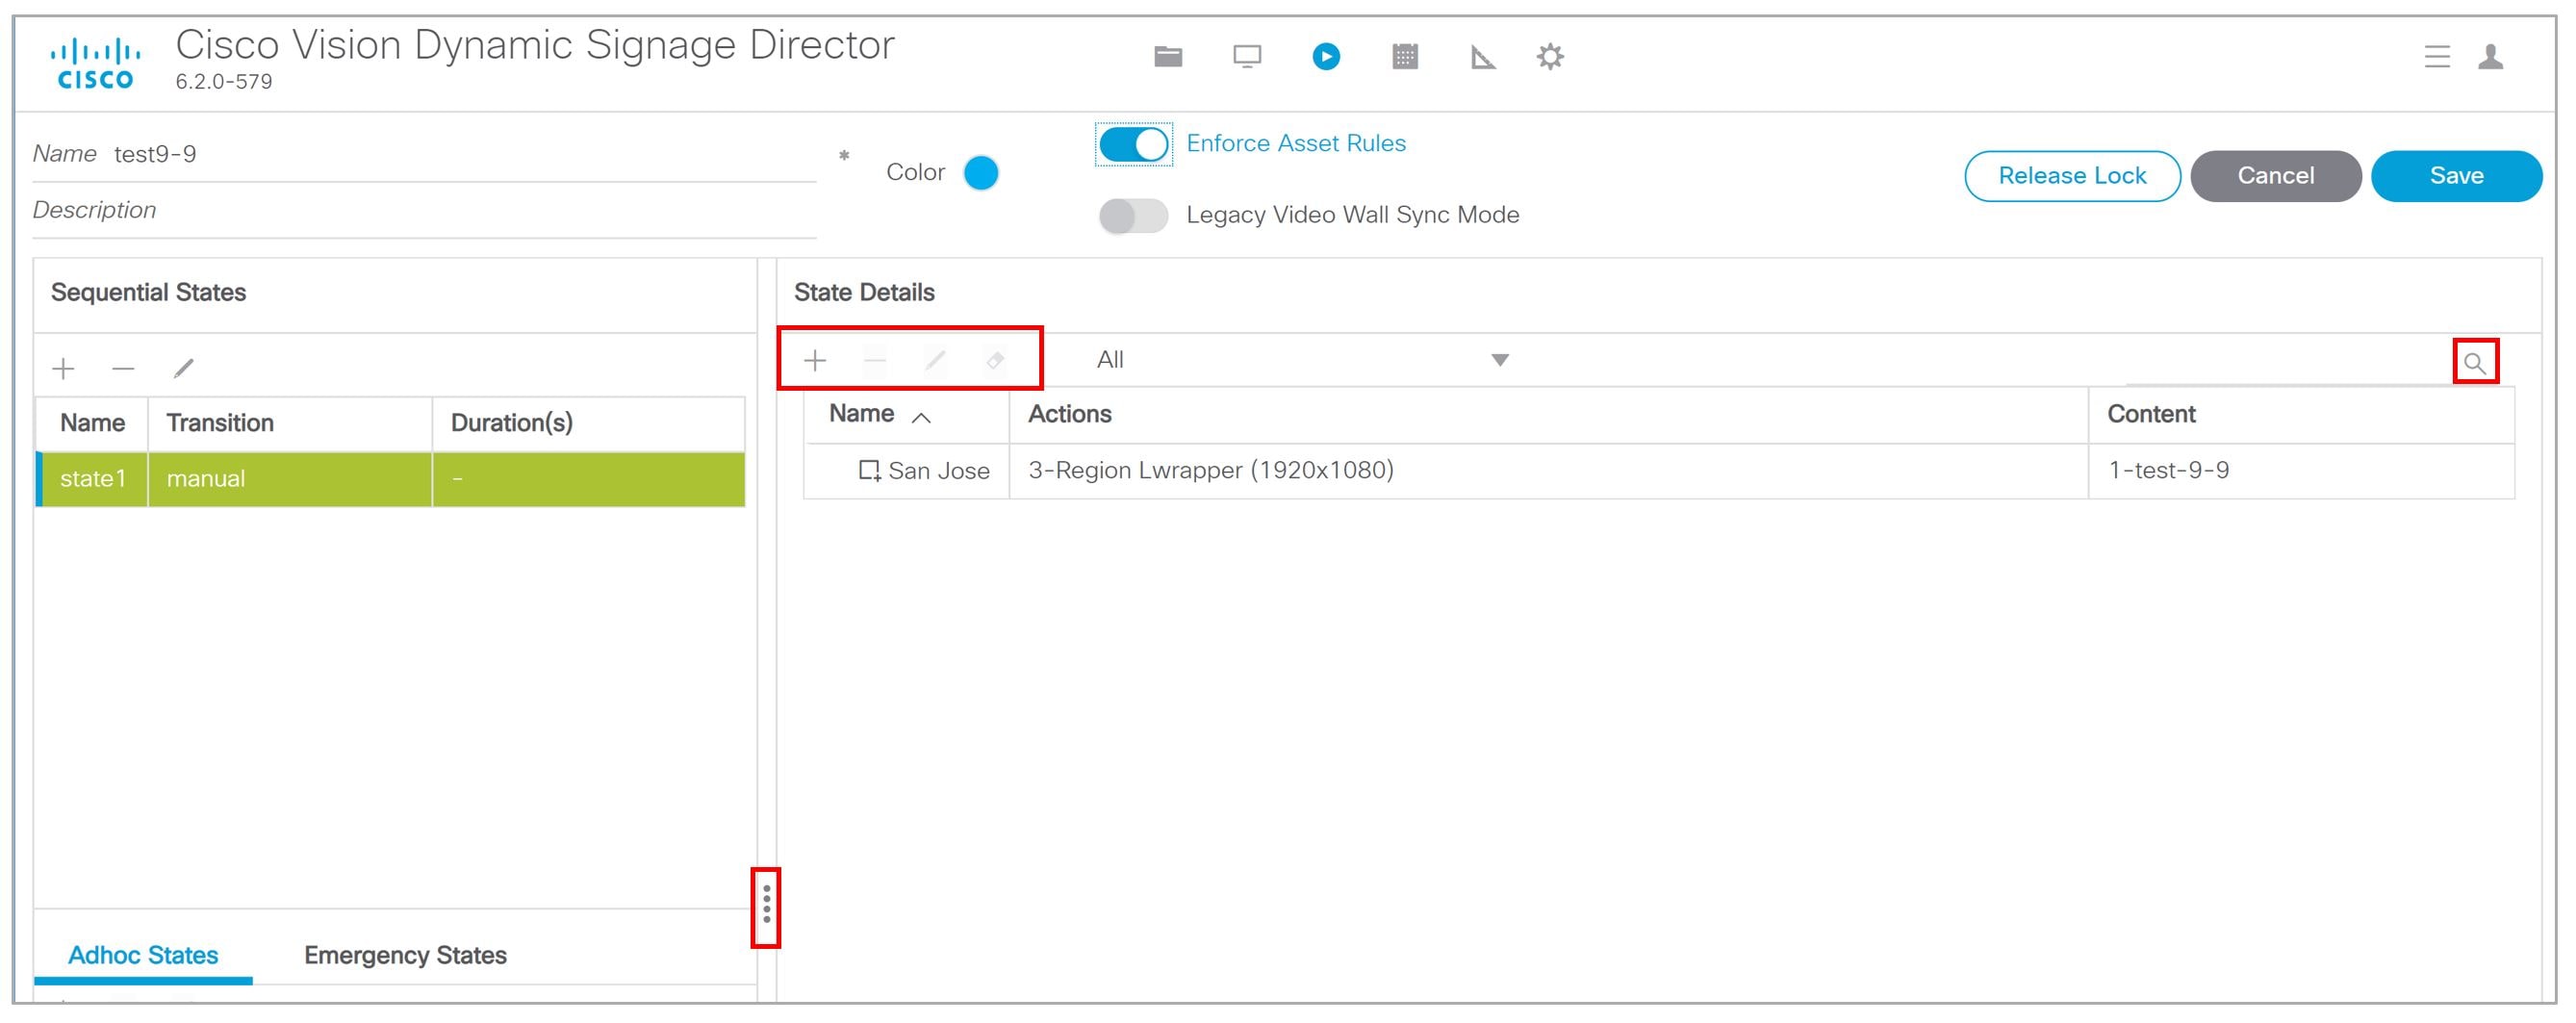Image resolution: width=2576 pixels, height=1023 pixels.
Task: Switch to Adhoc States tab
Action: tap(143, 955)
